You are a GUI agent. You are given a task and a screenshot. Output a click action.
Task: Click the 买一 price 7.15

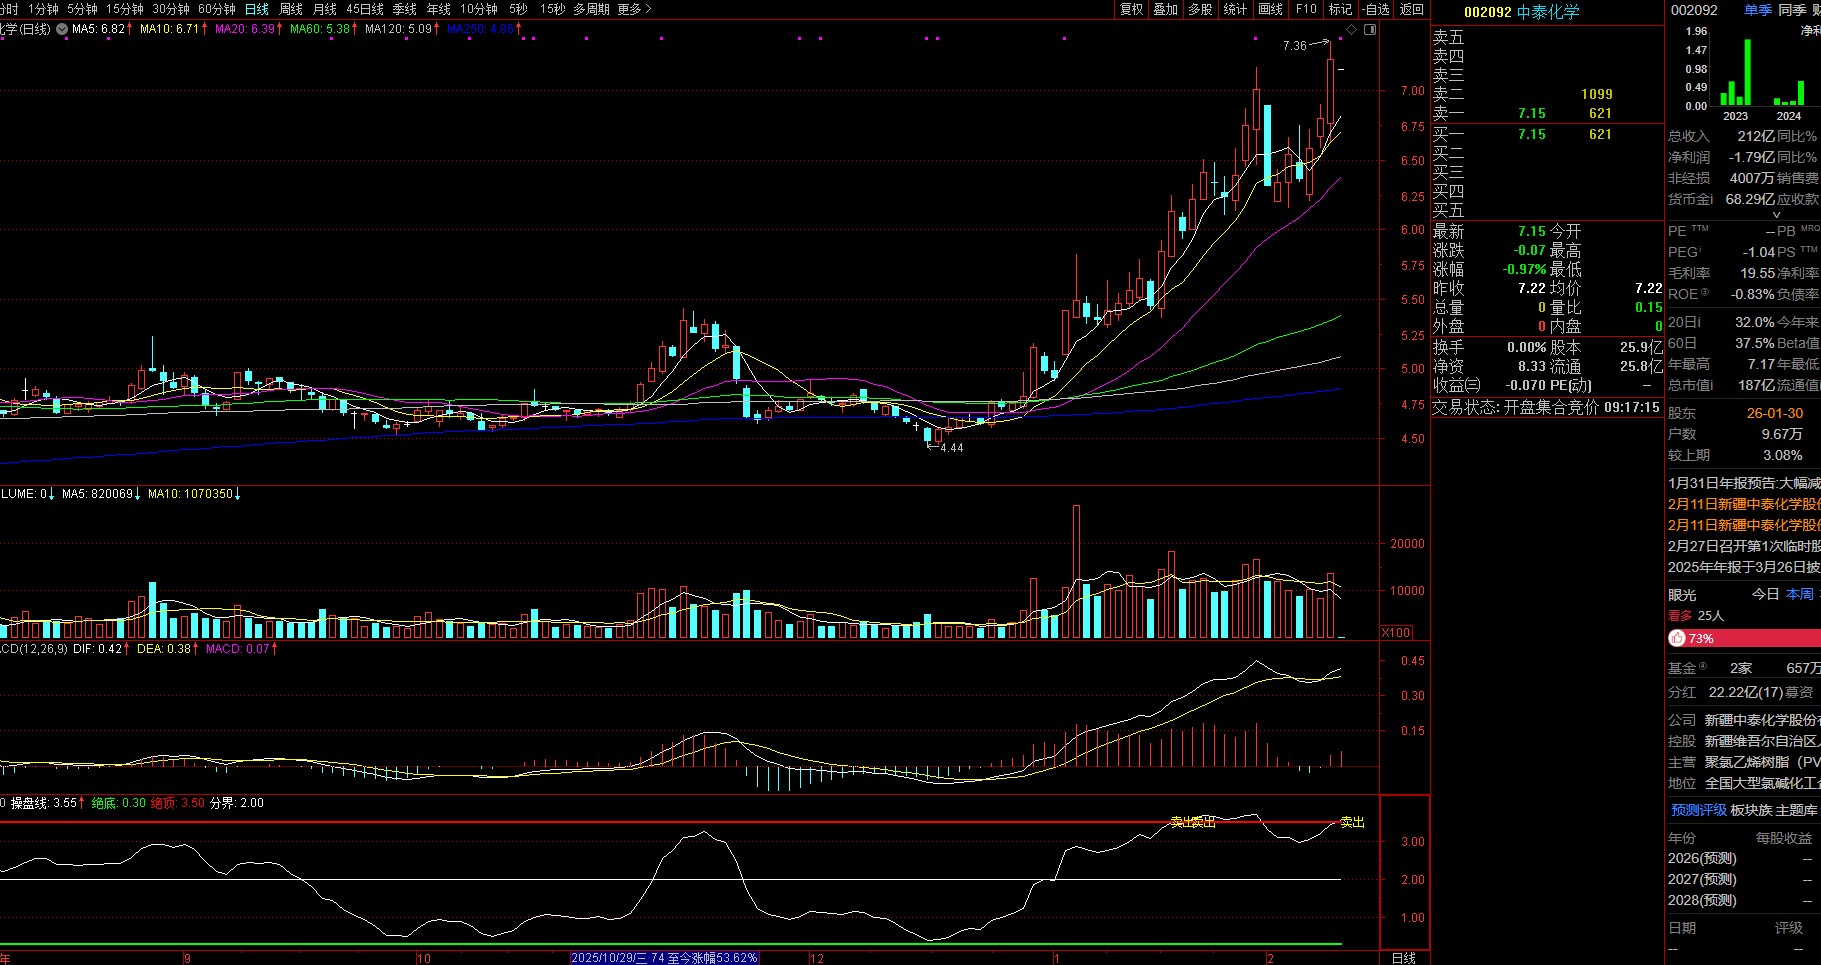(x=1531, y=134)
